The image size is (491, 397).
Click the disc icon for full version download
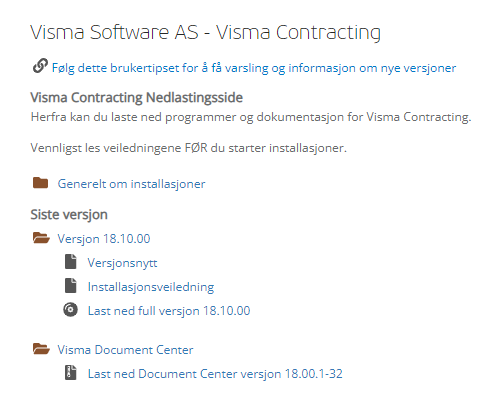(70, 310)
